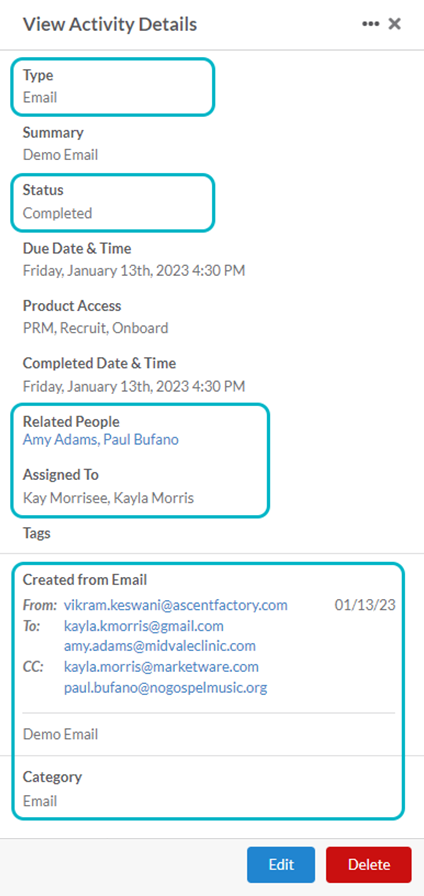Select the Status value Completed

click(x=57, y=213)
